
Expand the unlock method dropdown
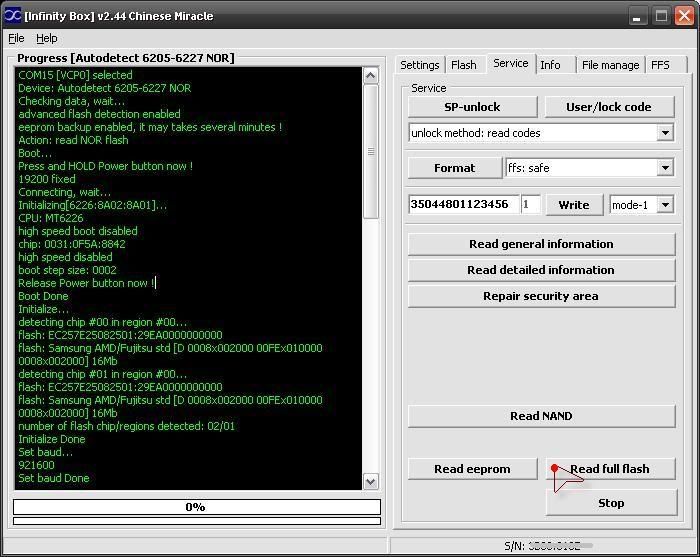665,133
